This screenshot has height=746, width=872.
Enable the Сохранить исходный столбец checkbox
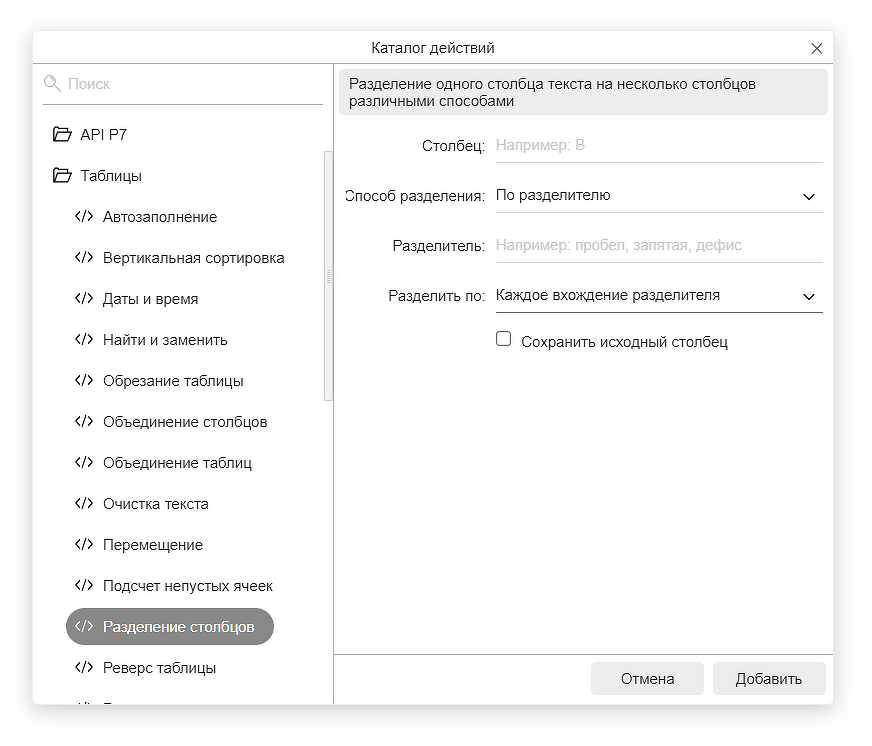(504, 340)
